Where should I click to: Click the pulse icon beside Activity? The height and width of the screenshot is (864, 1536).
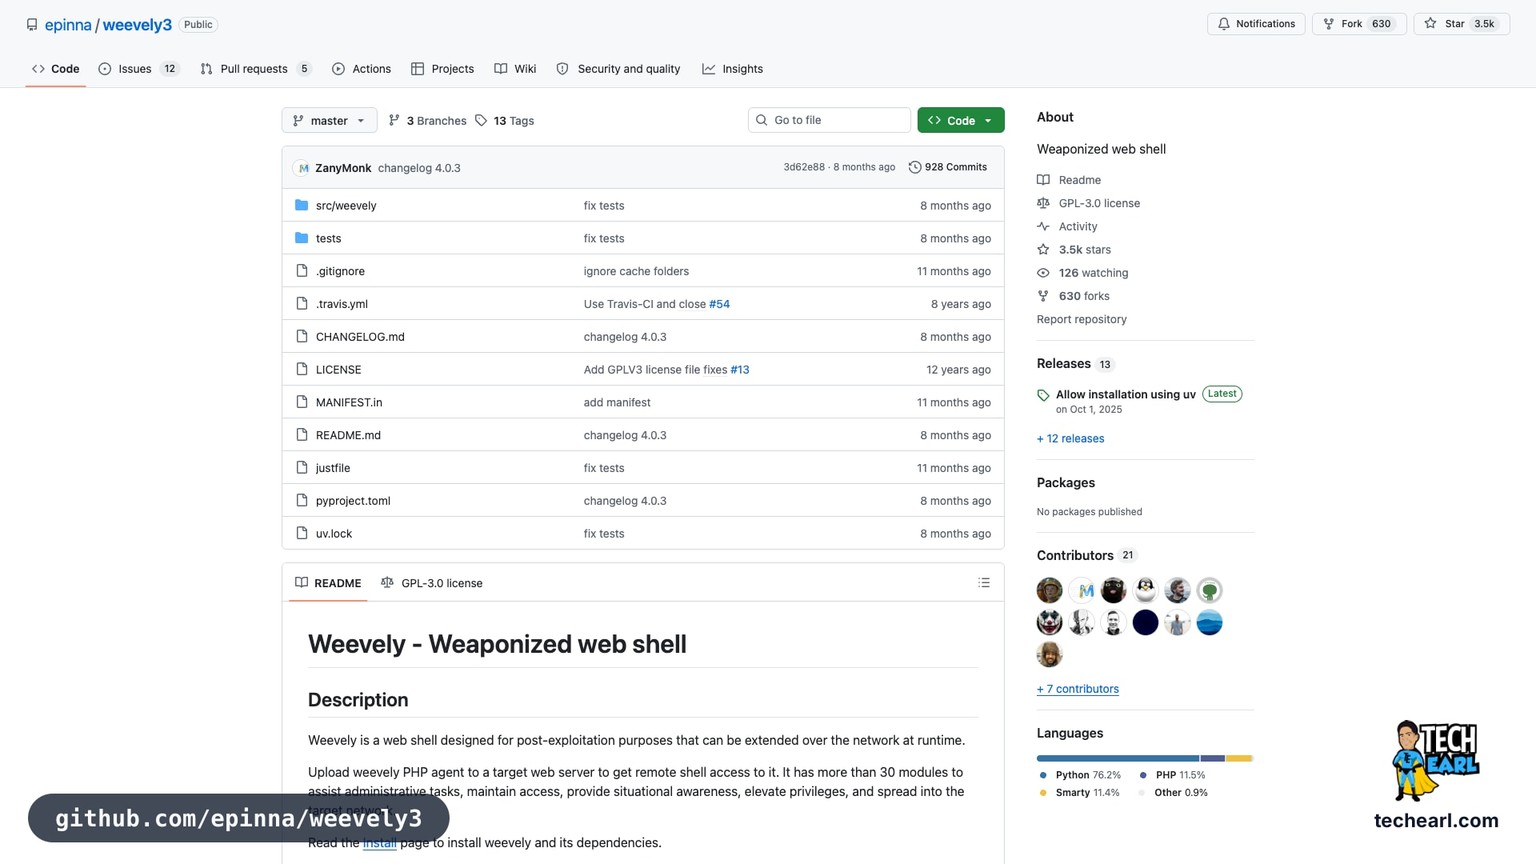point(1043,226)
